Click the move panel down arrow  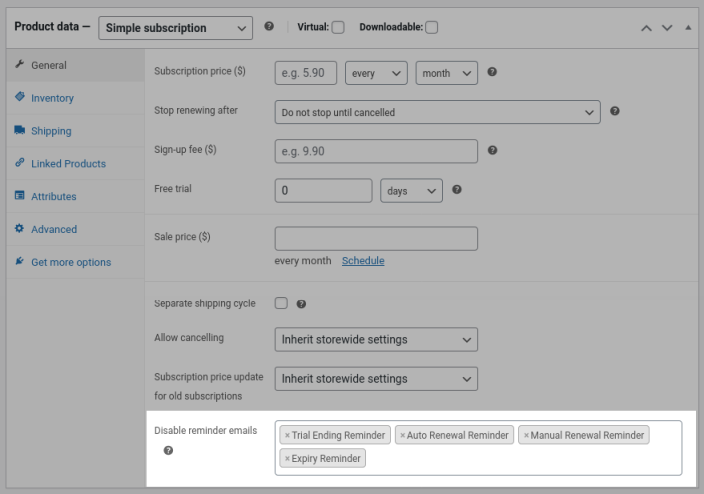tap(667, 28)
